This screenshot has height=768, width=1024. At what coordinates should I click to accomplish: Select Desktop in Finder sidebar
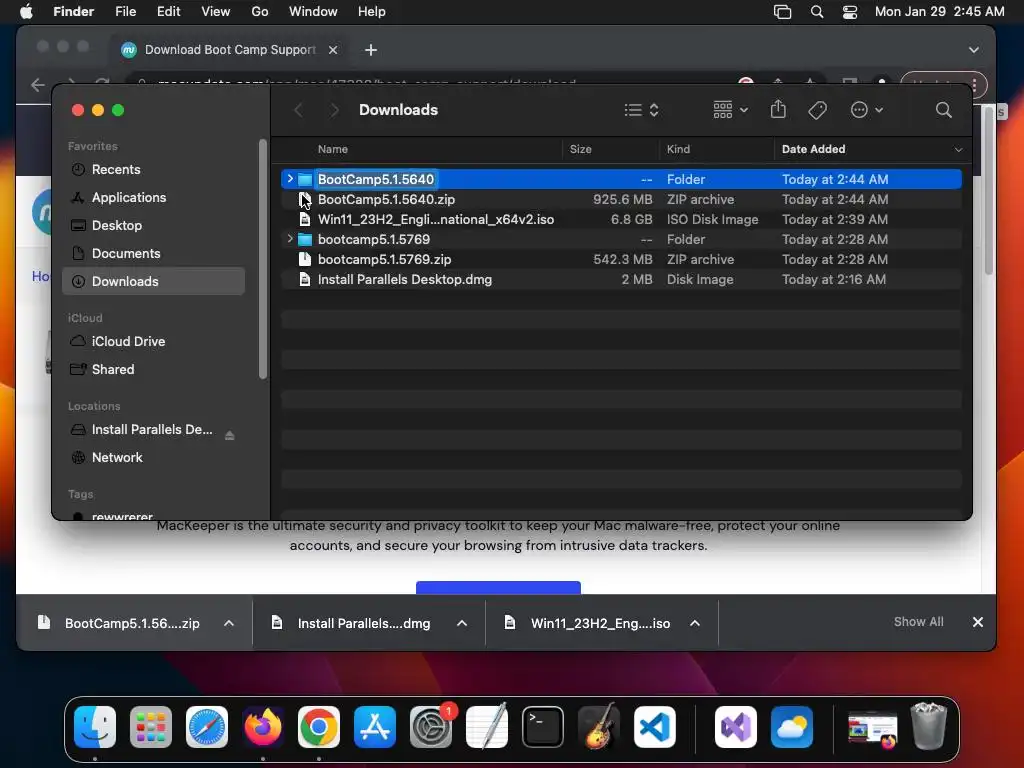[153, 225]
